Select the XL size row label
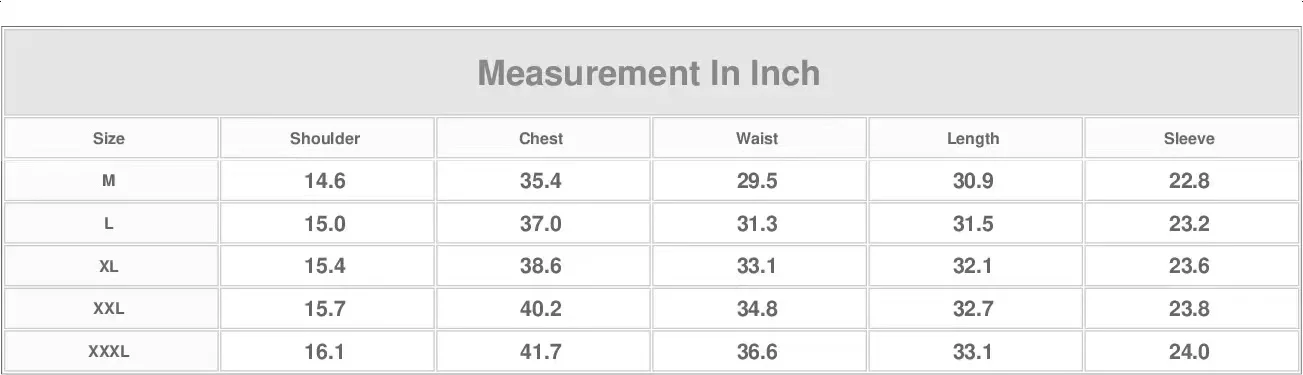1303x375 pixels. (x=109, y=267)
